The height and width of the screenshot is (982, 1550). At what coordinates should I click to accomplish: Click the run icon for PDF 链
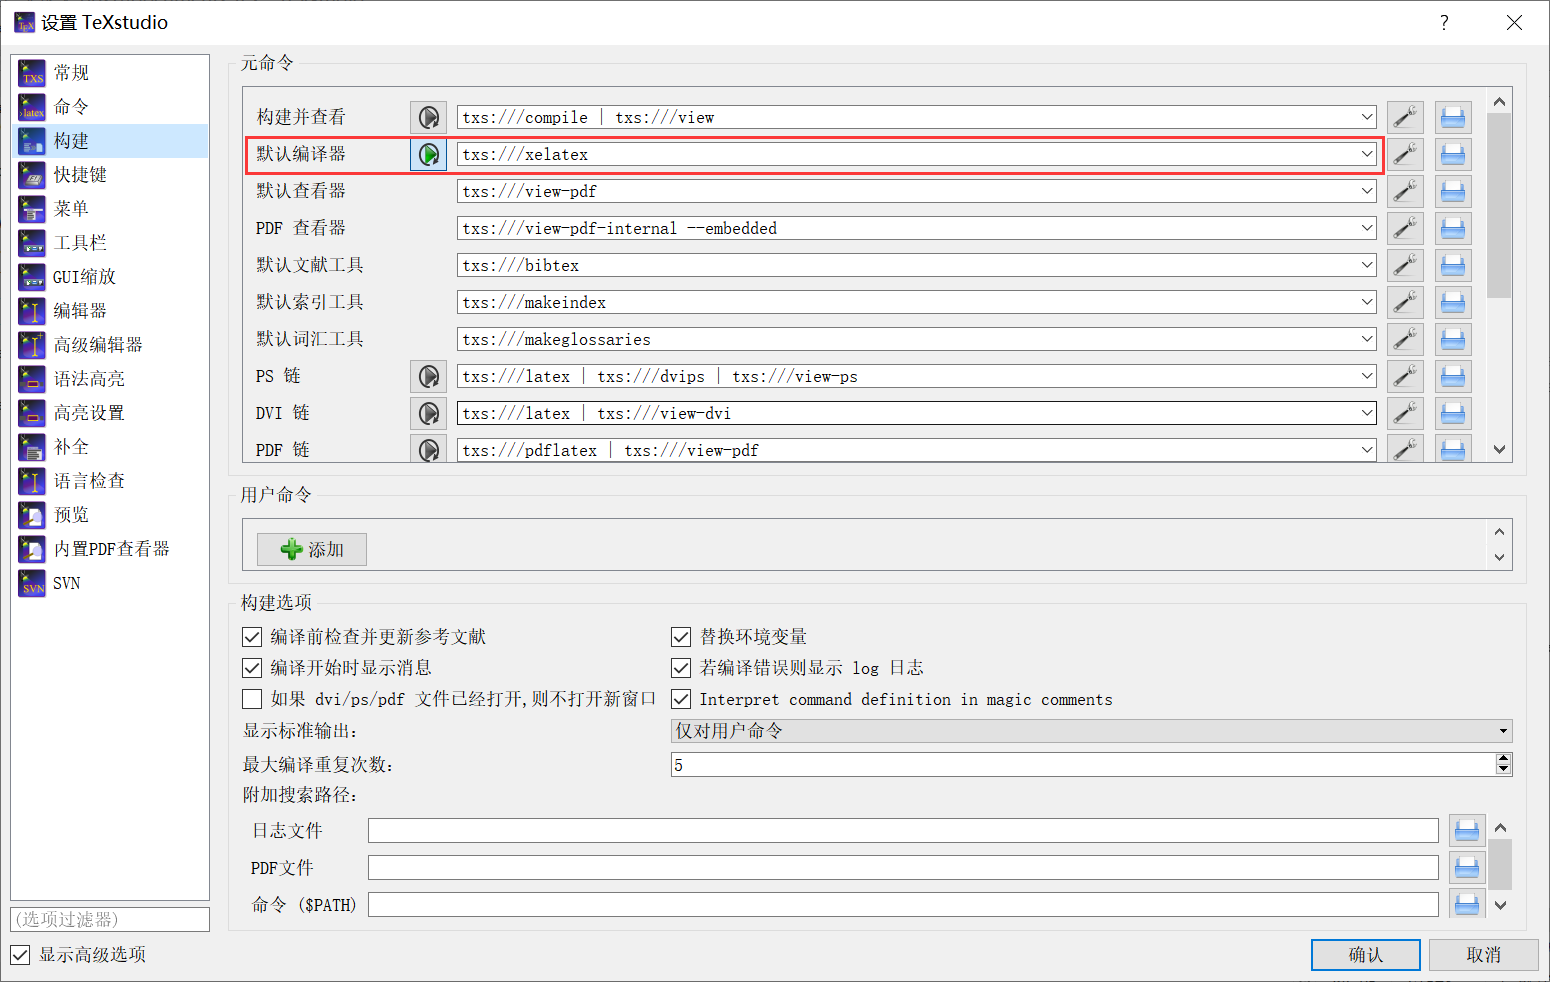[428, 450]
